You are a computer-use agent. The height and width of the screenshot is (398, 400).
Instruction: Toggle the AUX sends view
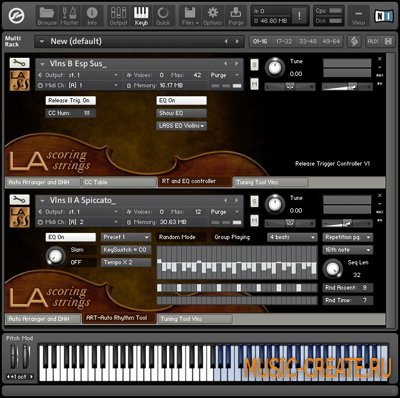tap(373, 41)
